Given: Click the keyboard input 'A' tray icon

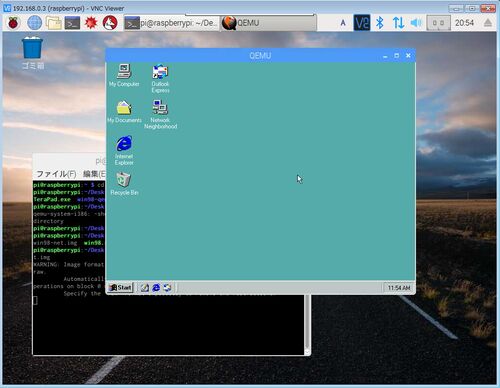Looking at the screenshot, I should click(343, 23).
